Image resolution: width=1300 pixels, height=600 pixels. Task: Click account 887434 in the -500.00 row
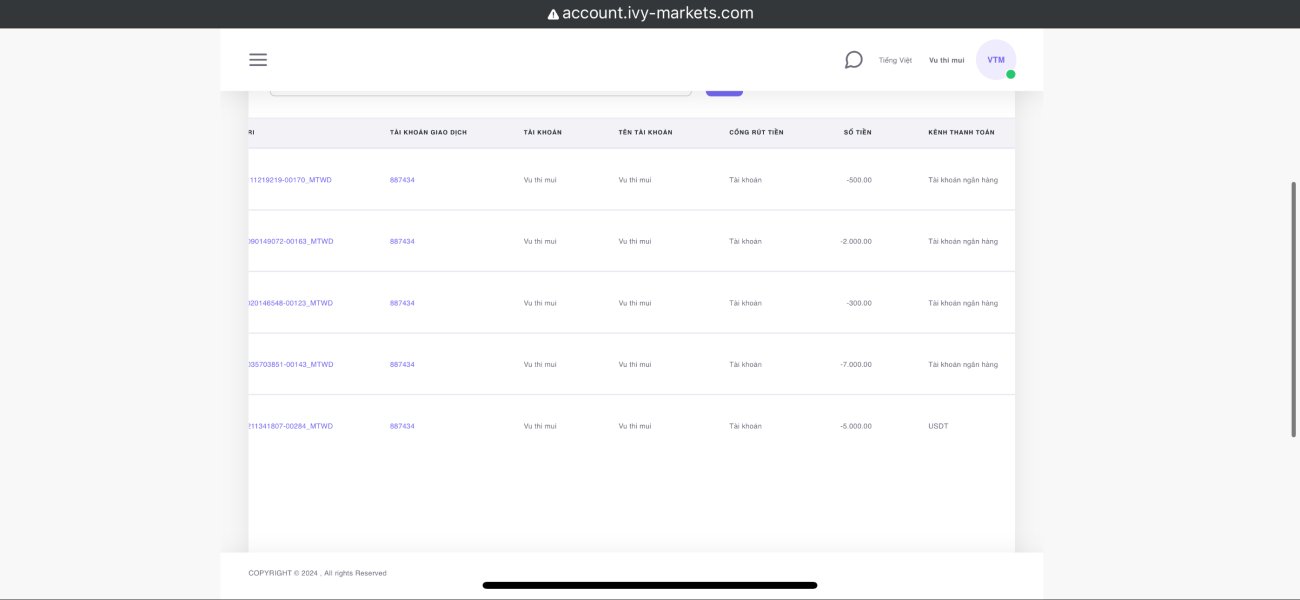click(402, 180)
